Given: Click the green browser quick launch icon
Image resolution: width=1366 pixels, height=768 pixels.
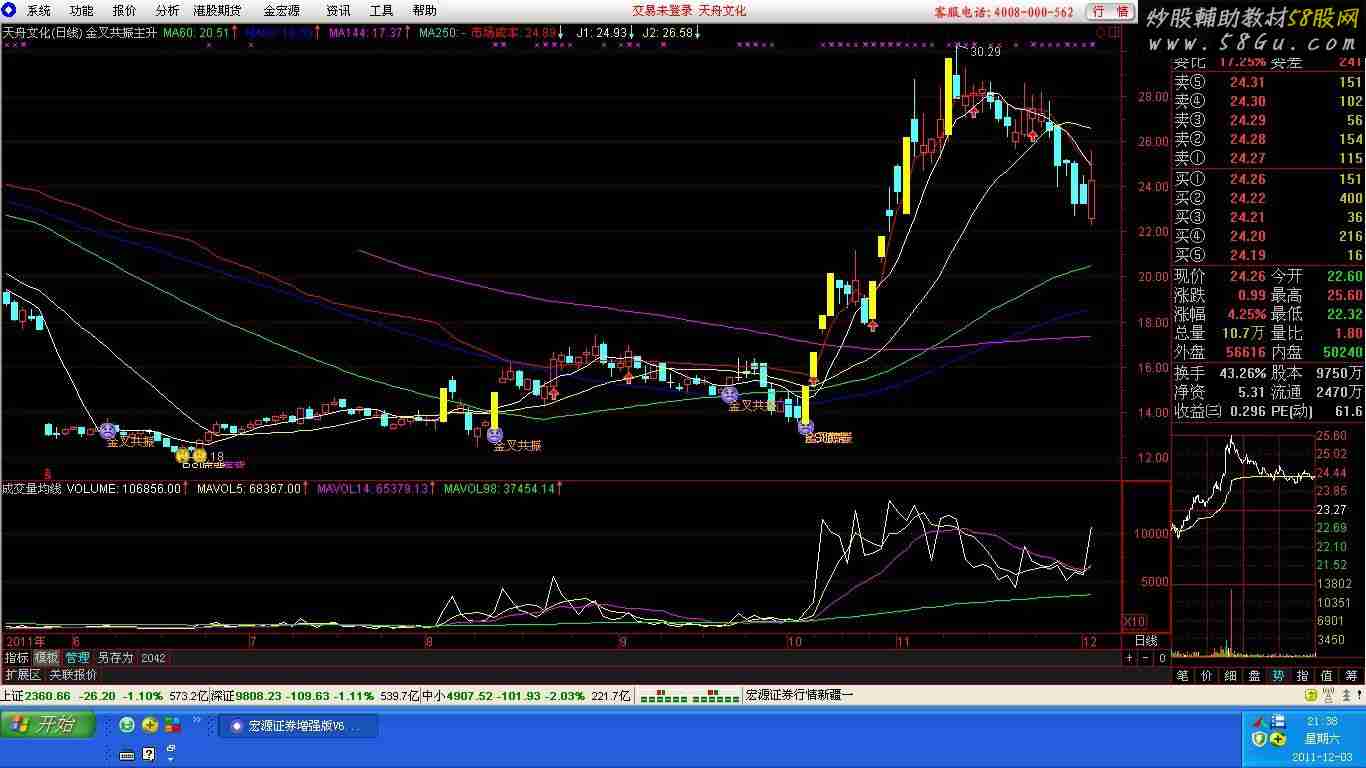Looking at the screenshot, I should 127,725.
